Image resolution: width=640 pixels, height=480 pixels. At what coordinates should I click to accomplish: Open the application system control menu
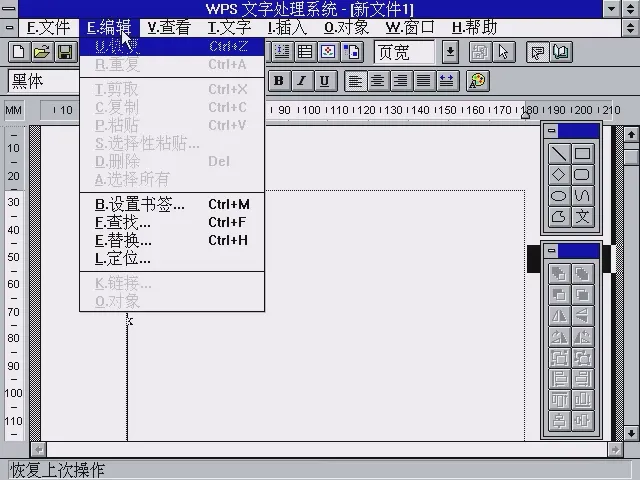click(x=9, y=9)
